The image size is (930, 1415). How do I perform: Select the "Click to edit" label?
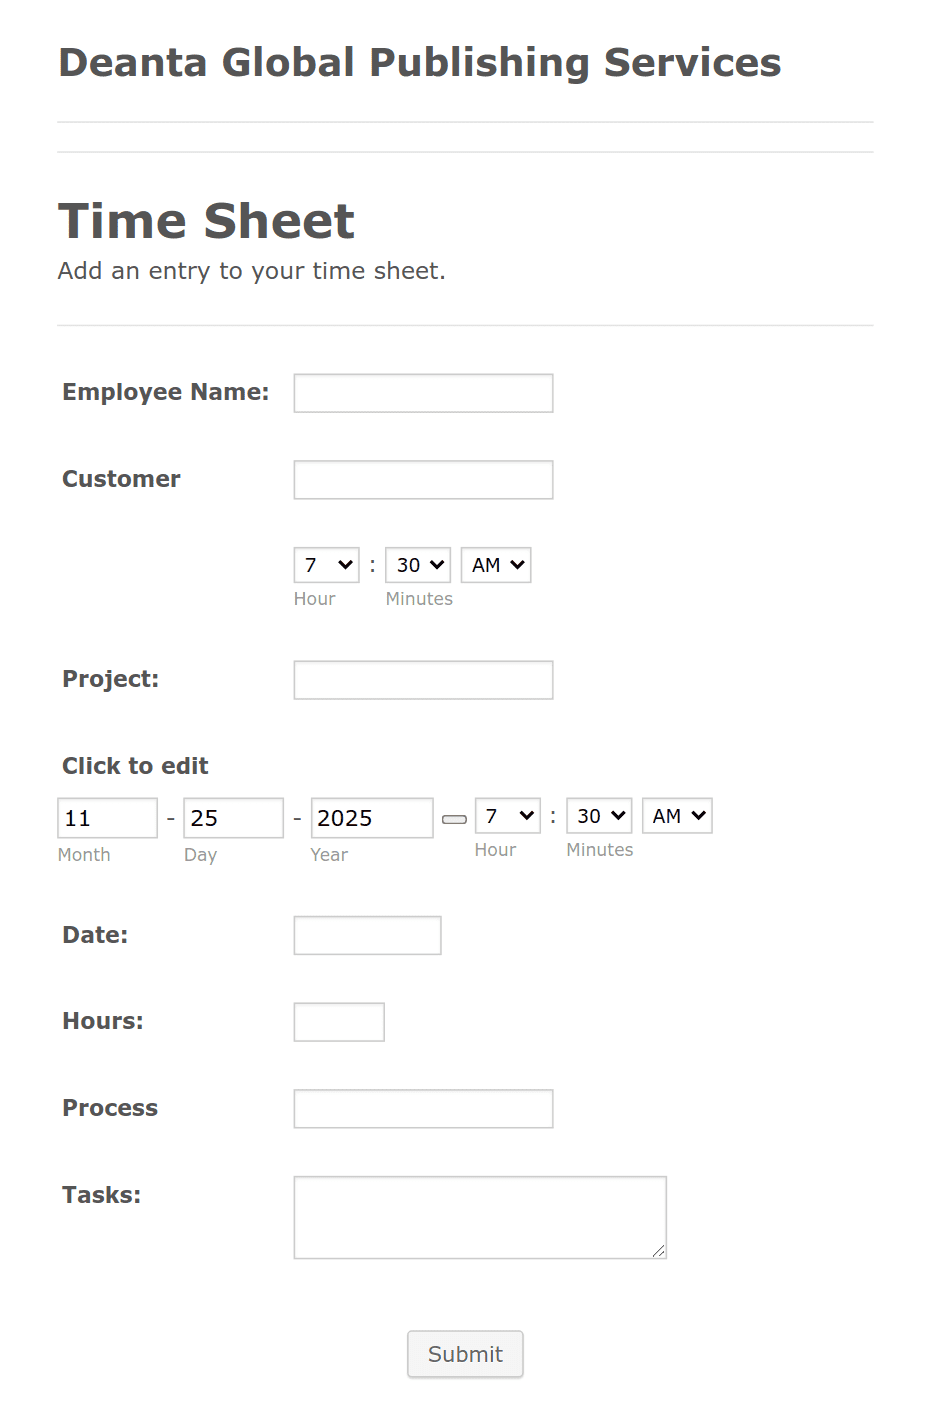135,765
